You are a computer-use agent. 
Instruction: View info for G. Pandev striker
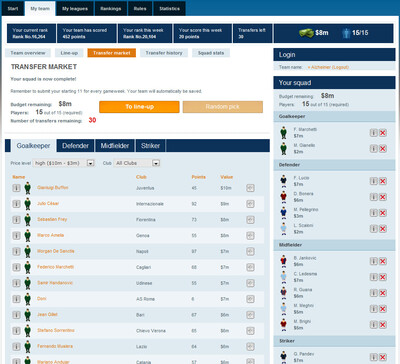tap(374, 357)
